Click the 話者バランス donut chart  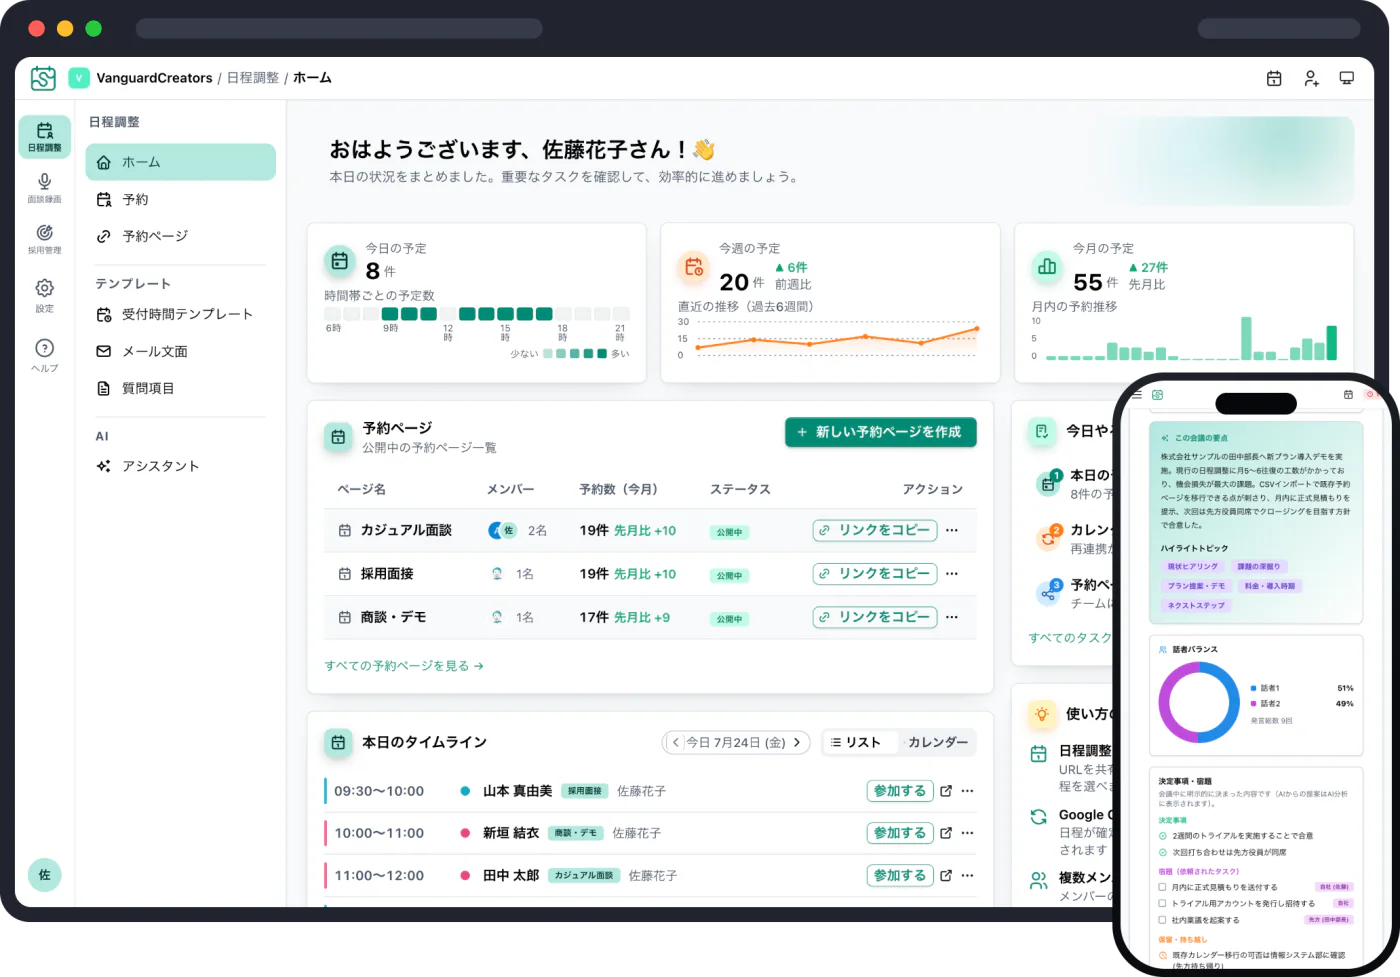tap(1199, 702)
